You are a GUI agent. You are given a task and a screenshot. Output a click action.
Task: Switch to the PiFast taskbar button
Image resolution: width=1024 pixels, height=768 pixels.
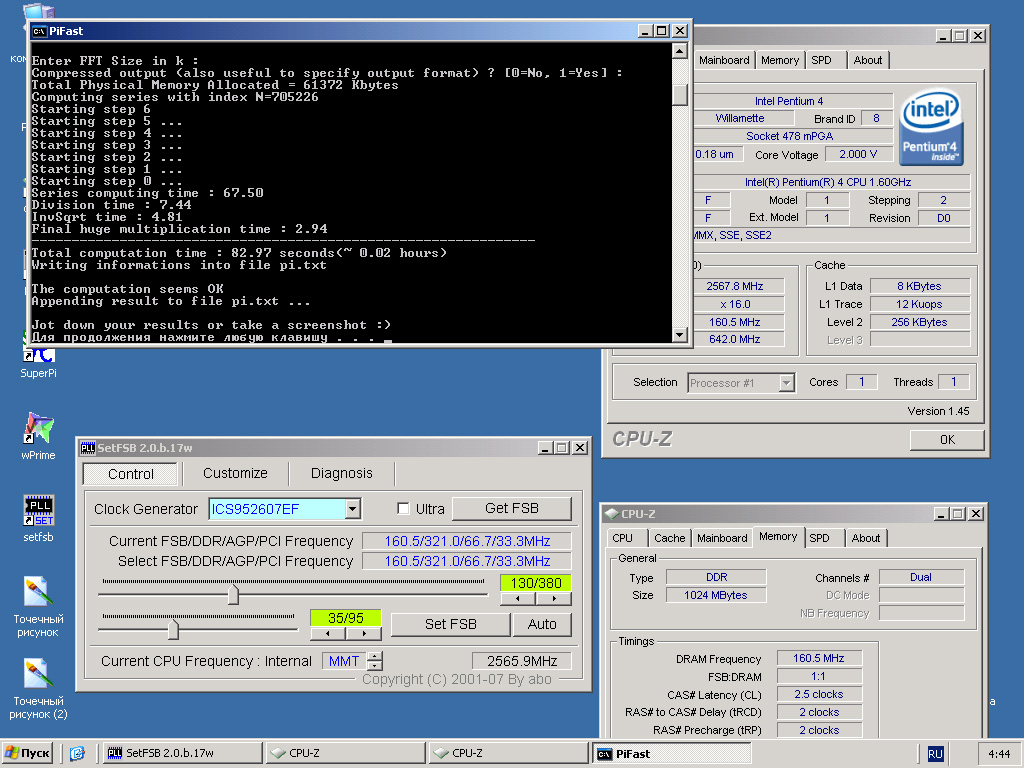(672, 753)
